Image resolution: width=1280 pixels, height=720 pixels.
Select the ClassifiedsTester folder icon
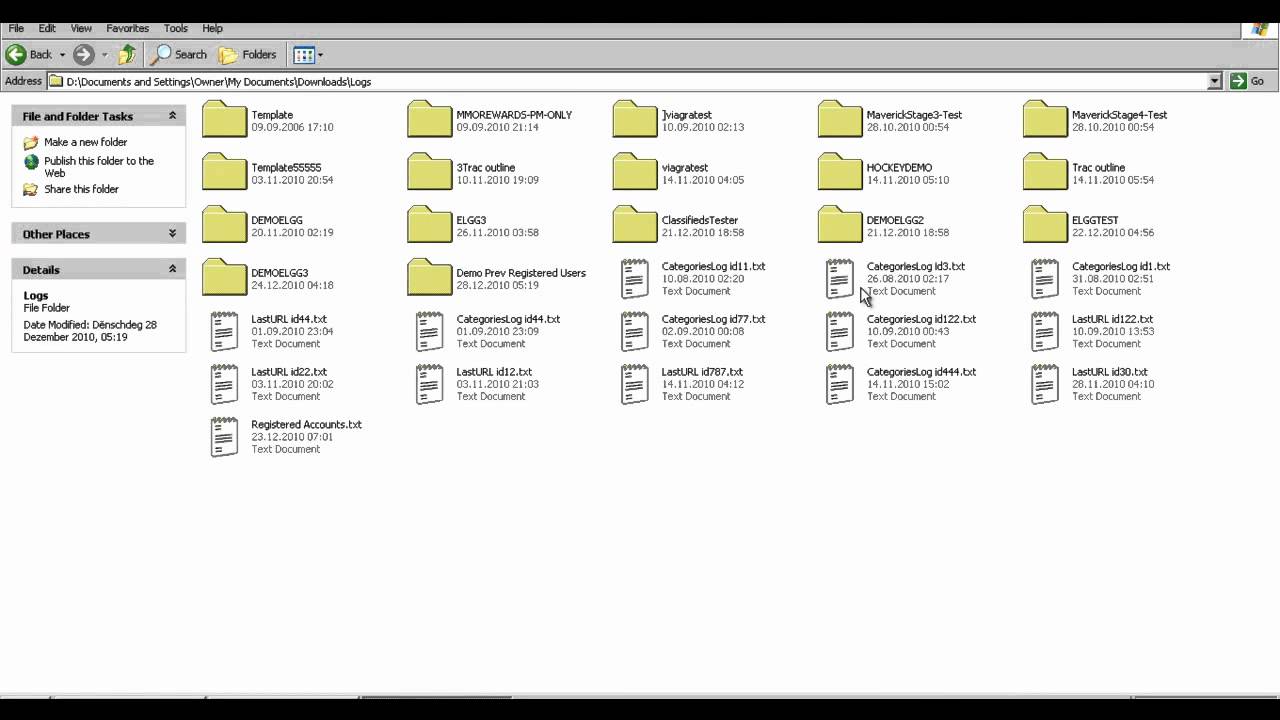[x=634, y=224]
